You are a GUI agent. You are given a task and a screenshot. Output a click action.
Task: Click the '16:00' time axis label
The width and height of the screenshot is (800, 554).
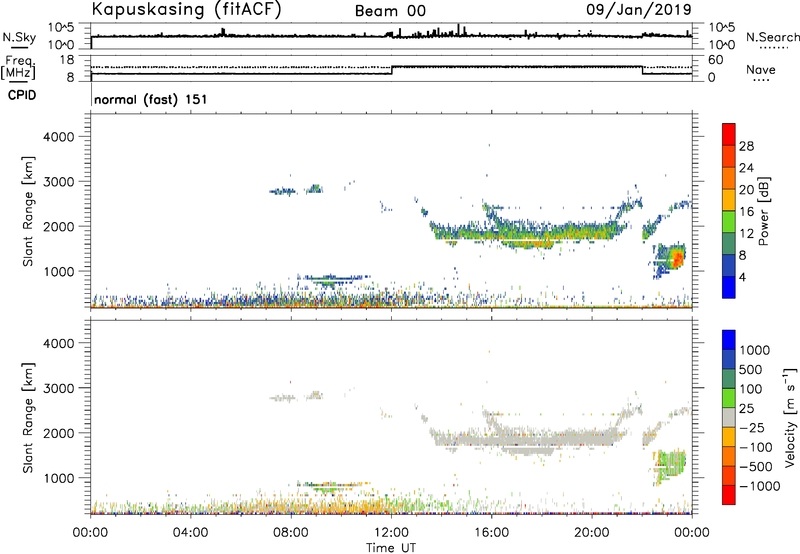(491, 533)
